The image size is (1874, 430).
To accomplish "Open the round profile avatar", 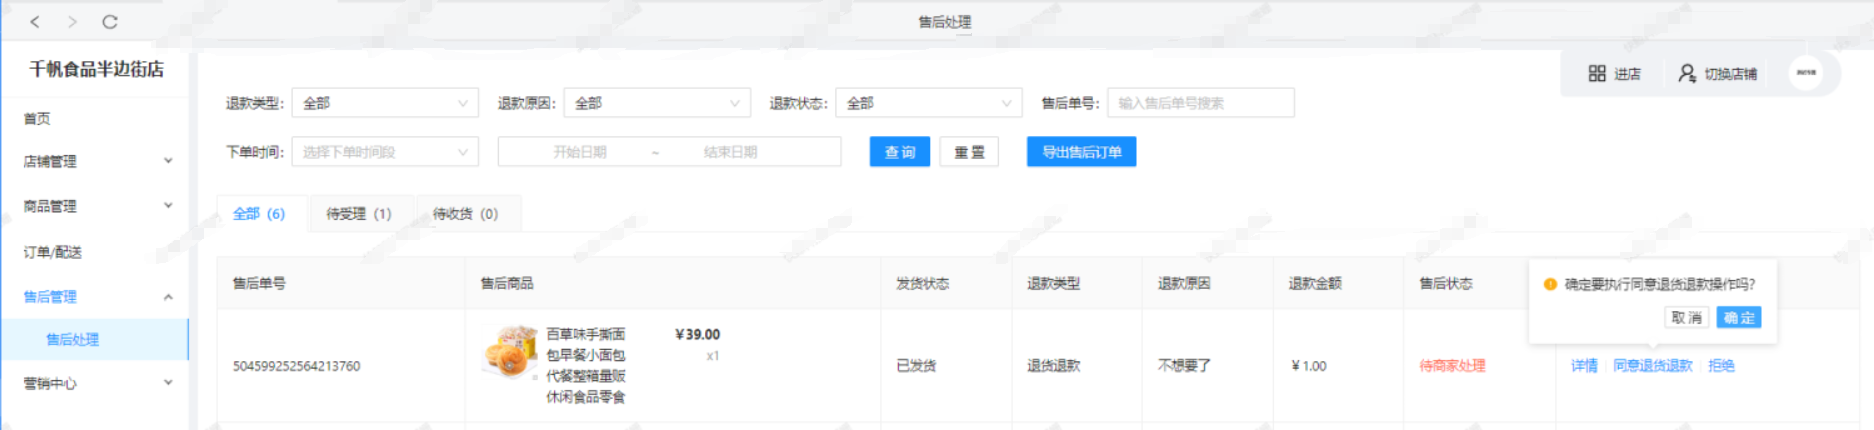I will (x=1806, y=73).
